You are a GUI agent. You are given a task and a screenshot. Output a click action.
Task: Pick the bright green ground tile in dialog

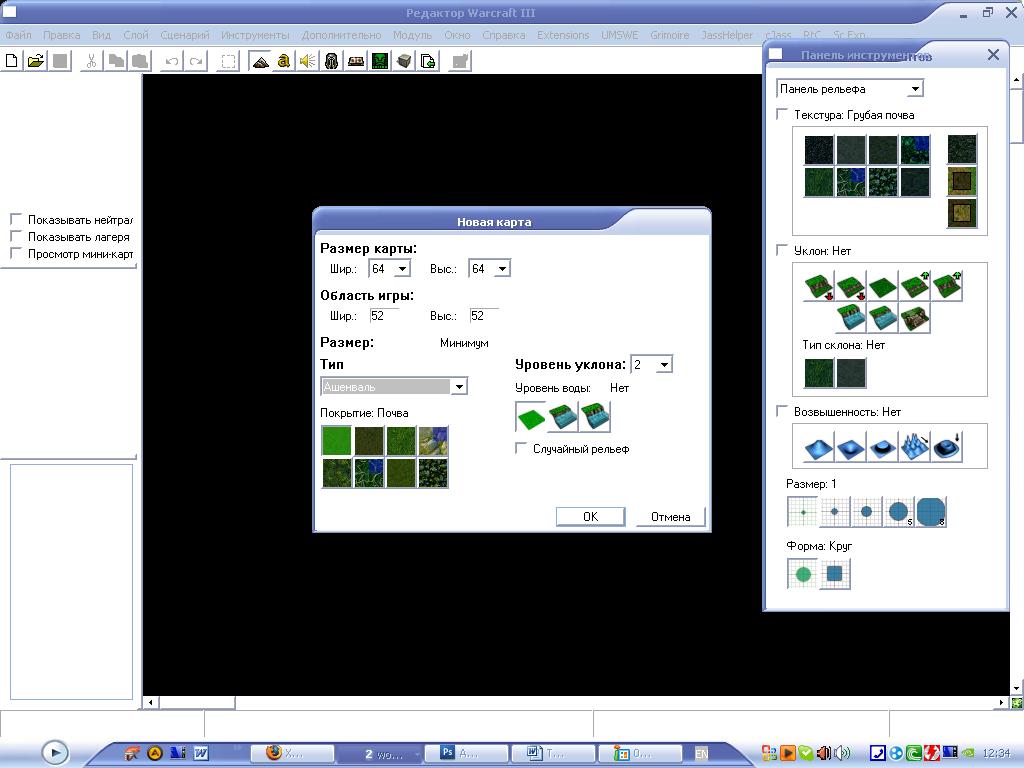[x=337, y=441]
